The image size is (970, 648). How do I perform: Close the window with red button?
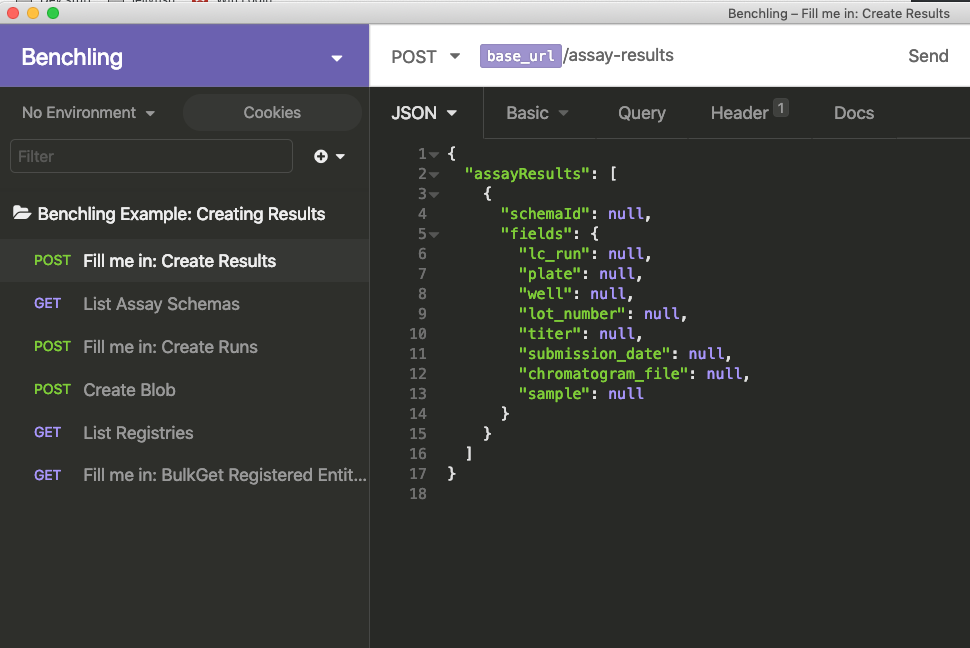pos(13,13)
